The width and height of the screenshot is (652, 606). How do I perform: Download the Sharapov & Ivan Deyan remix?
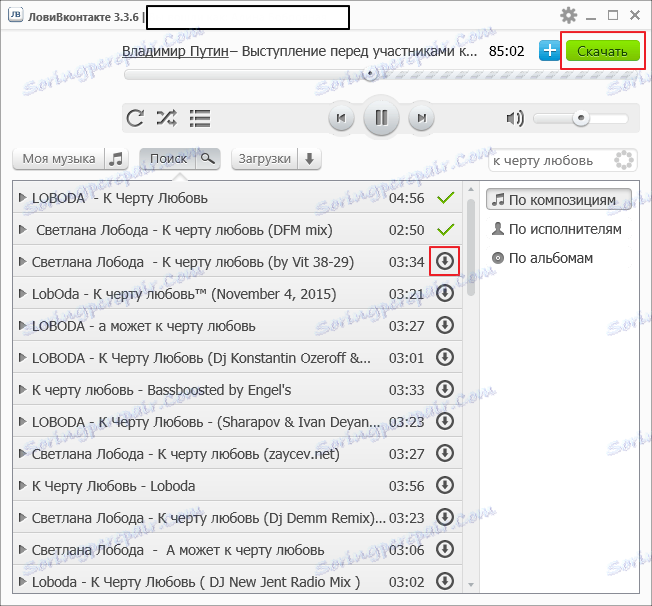pos(445,421)
